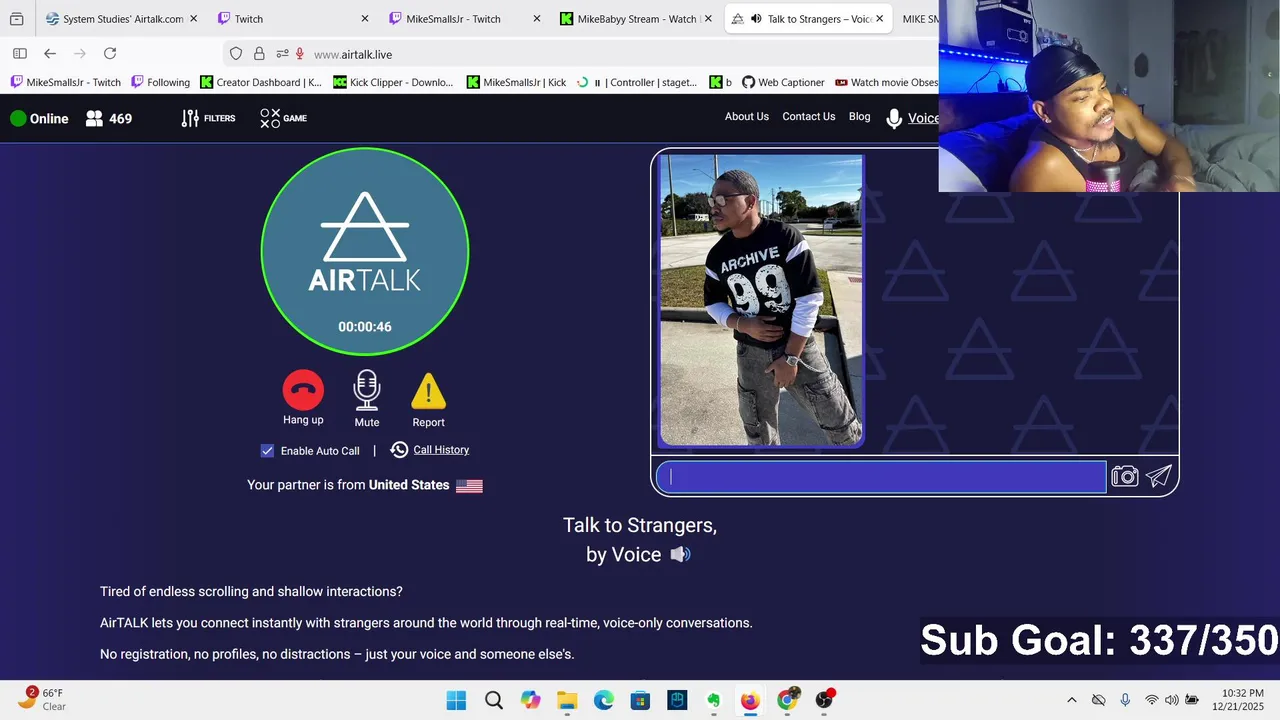Click the weather widget showing 66°F
This screenshot has height=720, width=1280.
pos(42,699)
